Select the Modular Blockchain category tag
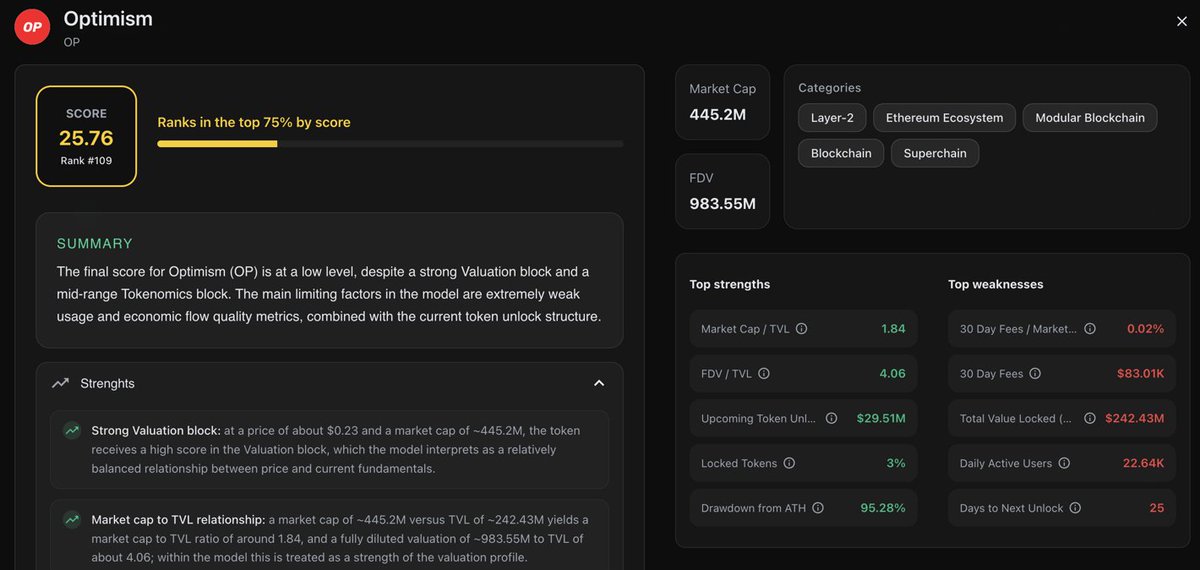 point(1090,118)
